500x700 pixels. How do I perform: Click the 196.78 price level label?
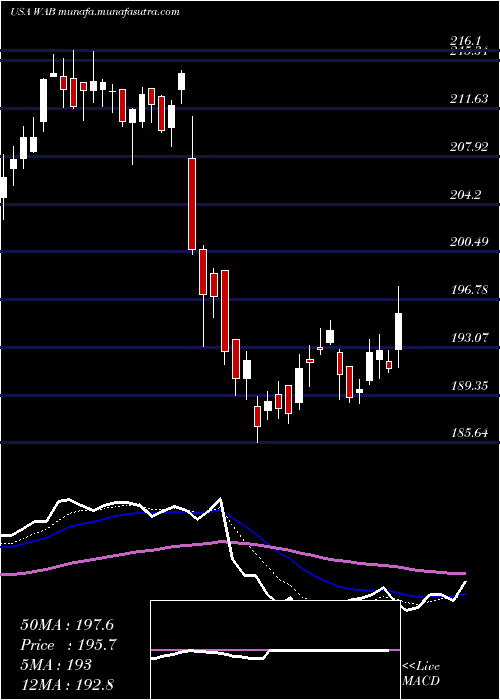(x=469, y=290)
